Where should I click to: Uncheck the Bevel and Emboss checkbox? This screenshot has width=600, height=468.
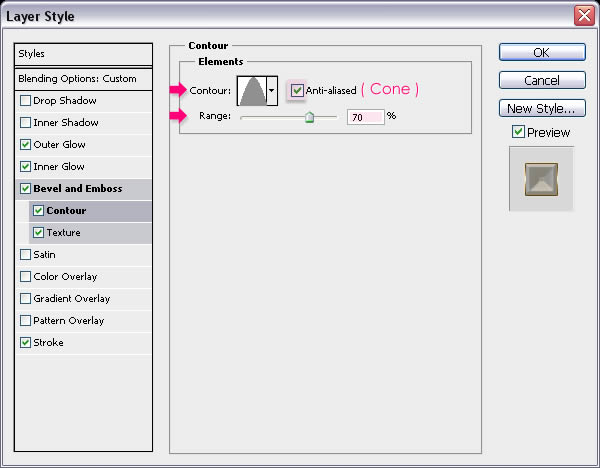click(x=25, y=189)
